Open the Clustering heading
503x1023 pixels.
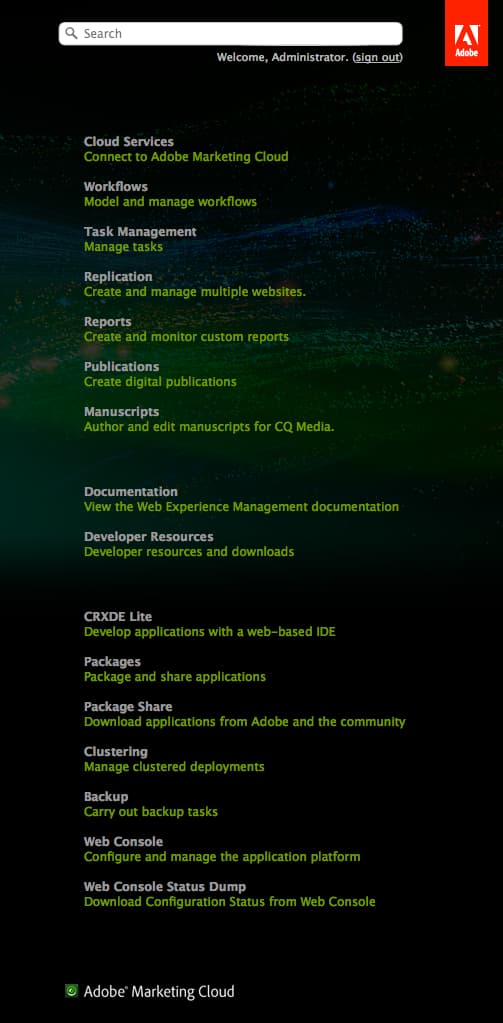click(x=115, y=752)
